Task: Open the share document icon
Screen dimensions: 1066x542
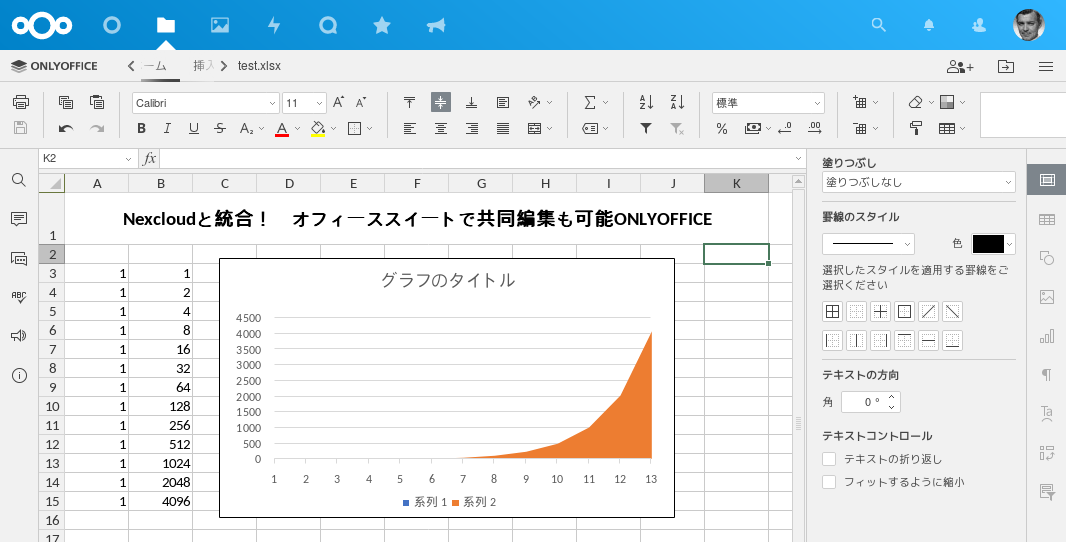Action: coord(960,66)
